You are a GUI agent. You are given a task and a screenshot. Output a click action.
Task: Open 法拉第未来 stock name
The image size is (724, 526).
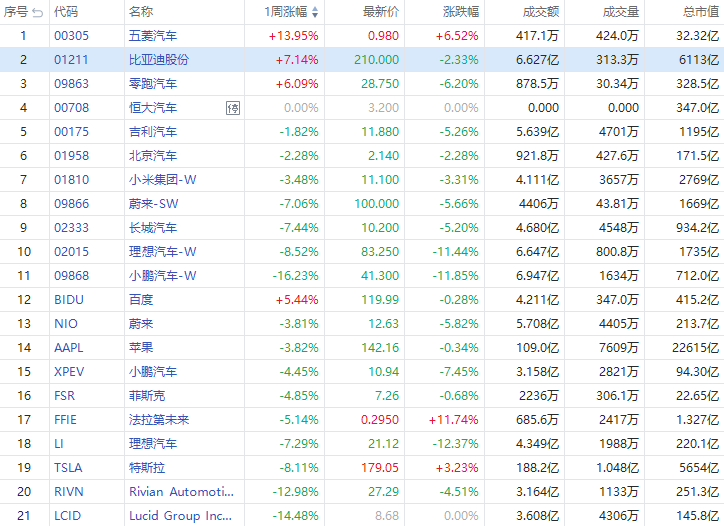coord(159,420)
